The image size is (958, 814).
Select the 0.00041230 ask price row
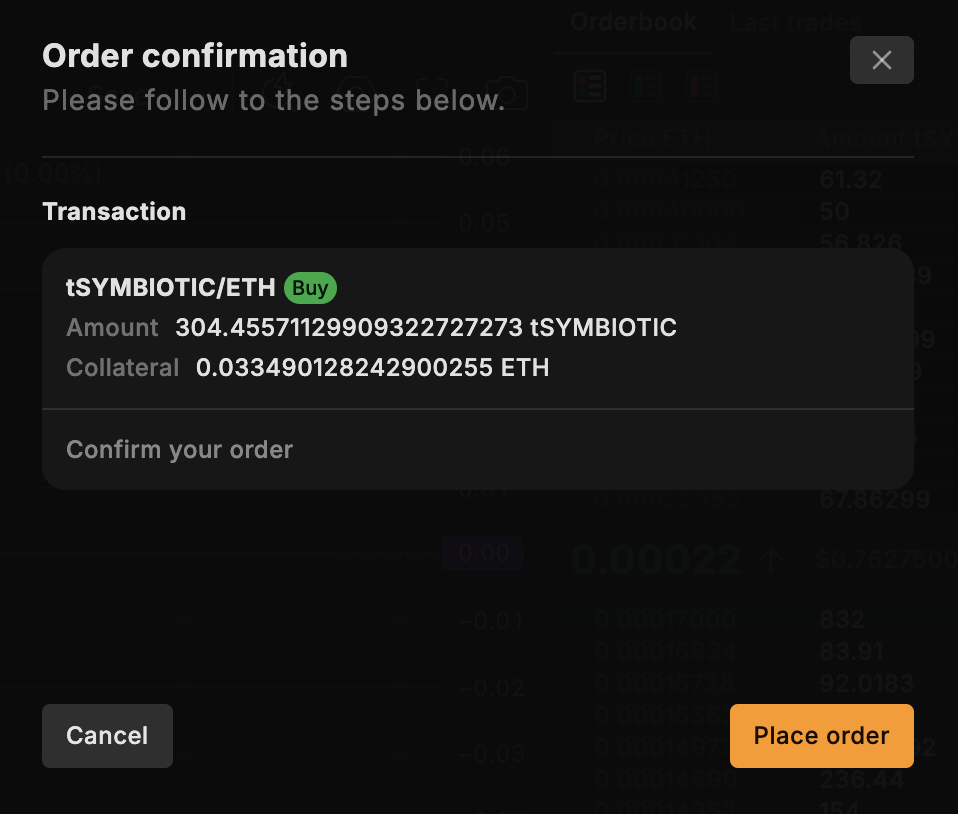pyautogui.click(x=665, y=180)
